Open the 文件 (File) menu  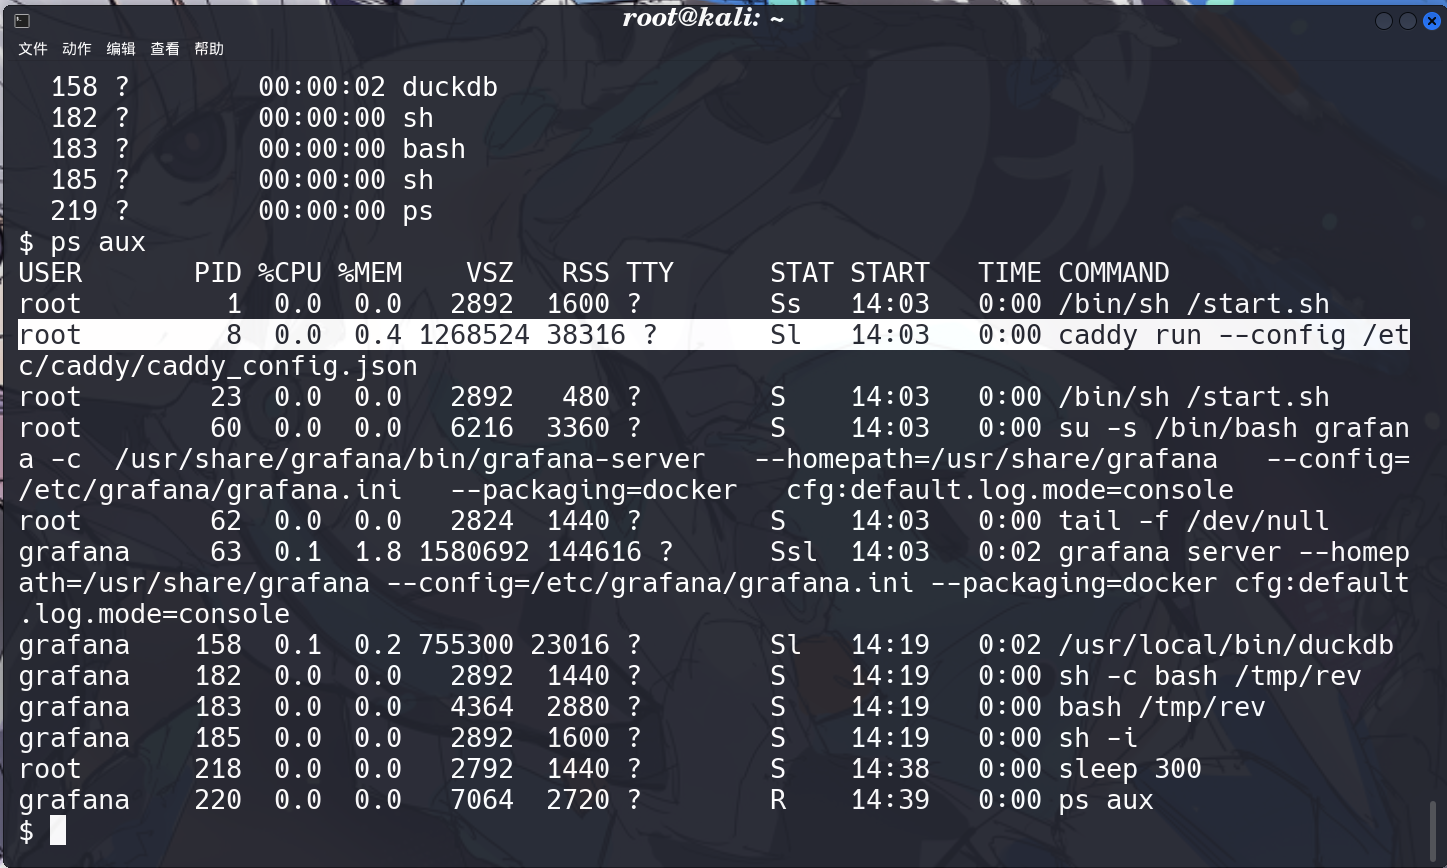(x=33, y=49)
